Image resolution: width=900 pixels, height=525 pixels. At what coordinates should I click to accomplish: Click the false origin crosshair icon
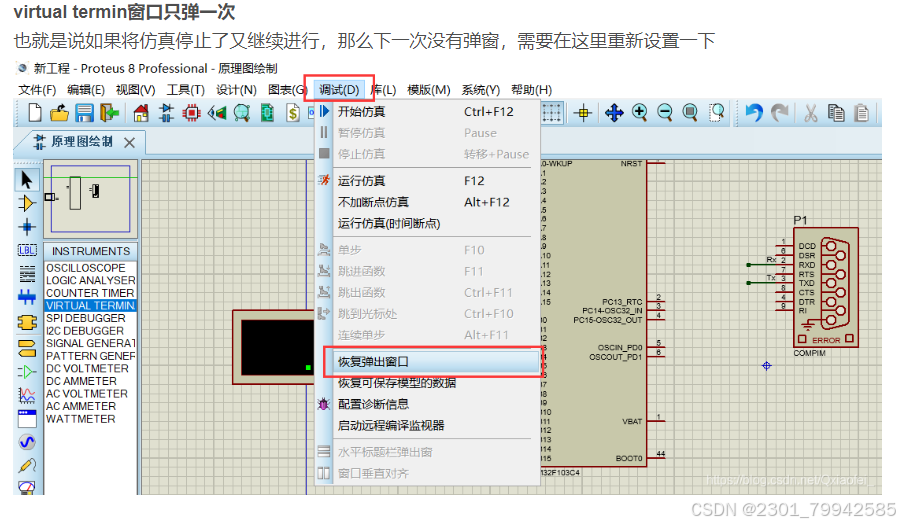click(x=583, y=112)
